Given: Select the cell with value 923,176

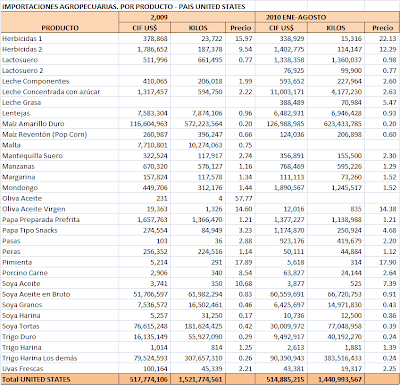Looking at the screenshot, I should click(x=281, y=241).
